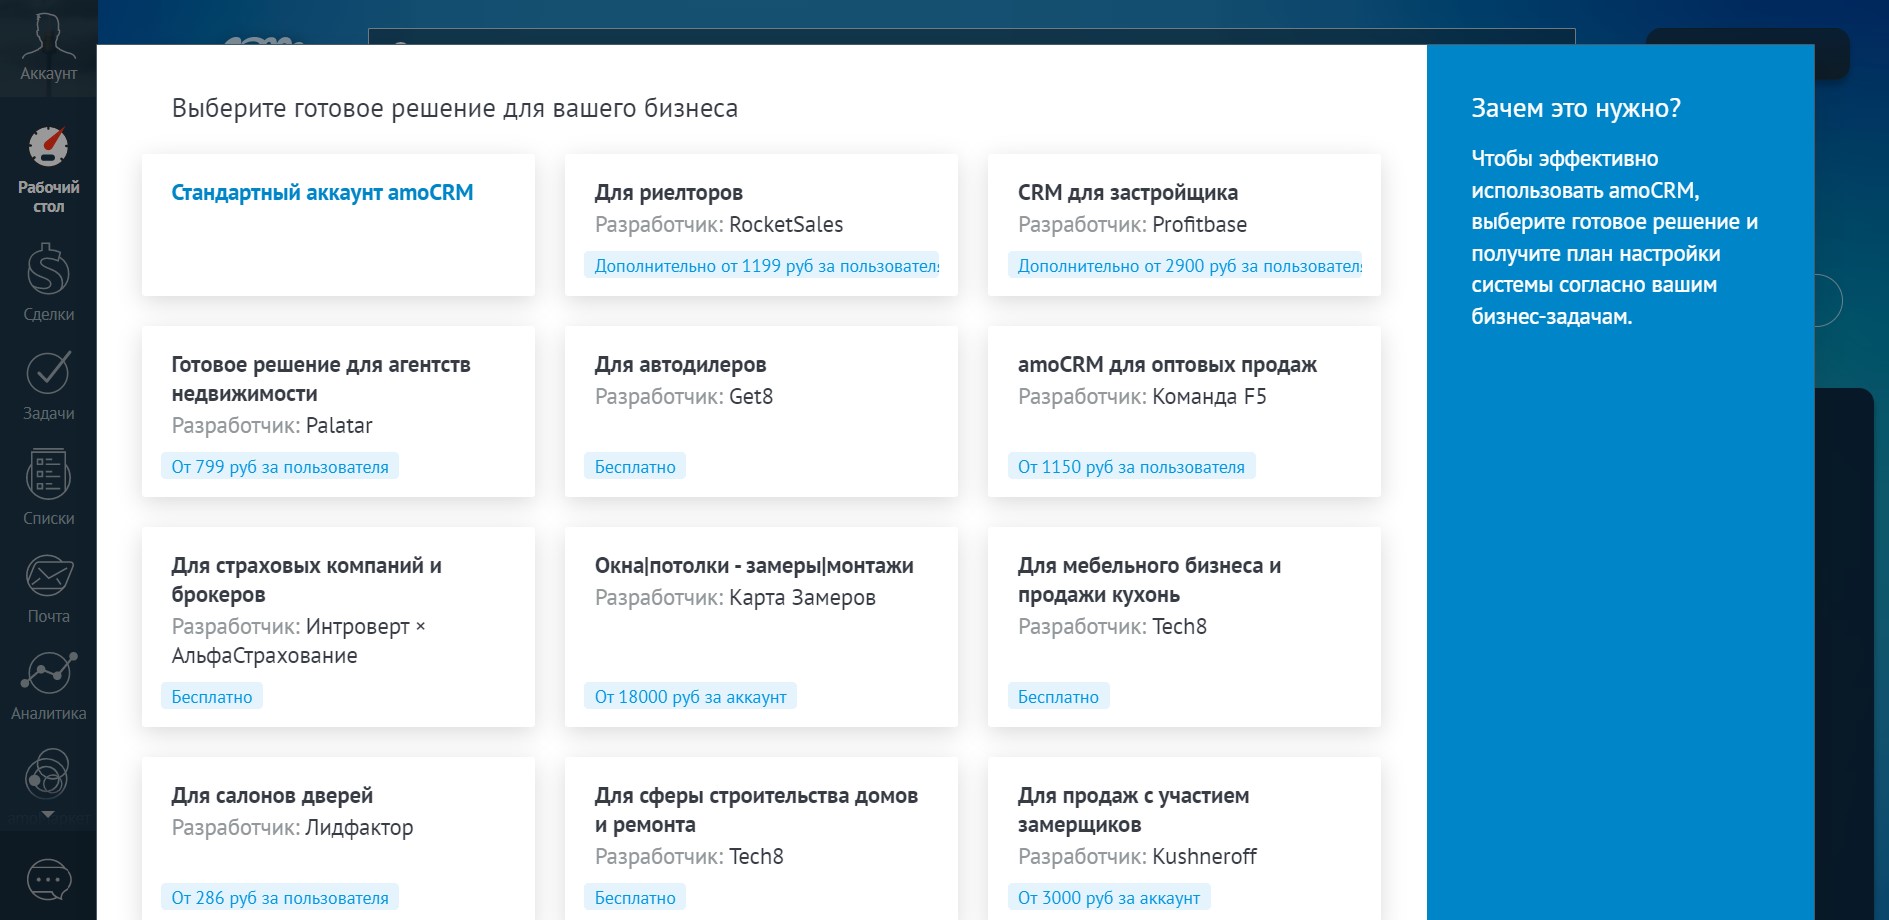Click the От 1150 руб за пользователя tag
This screenshot has height=920, width=1889.
[x=1131, y=467]
